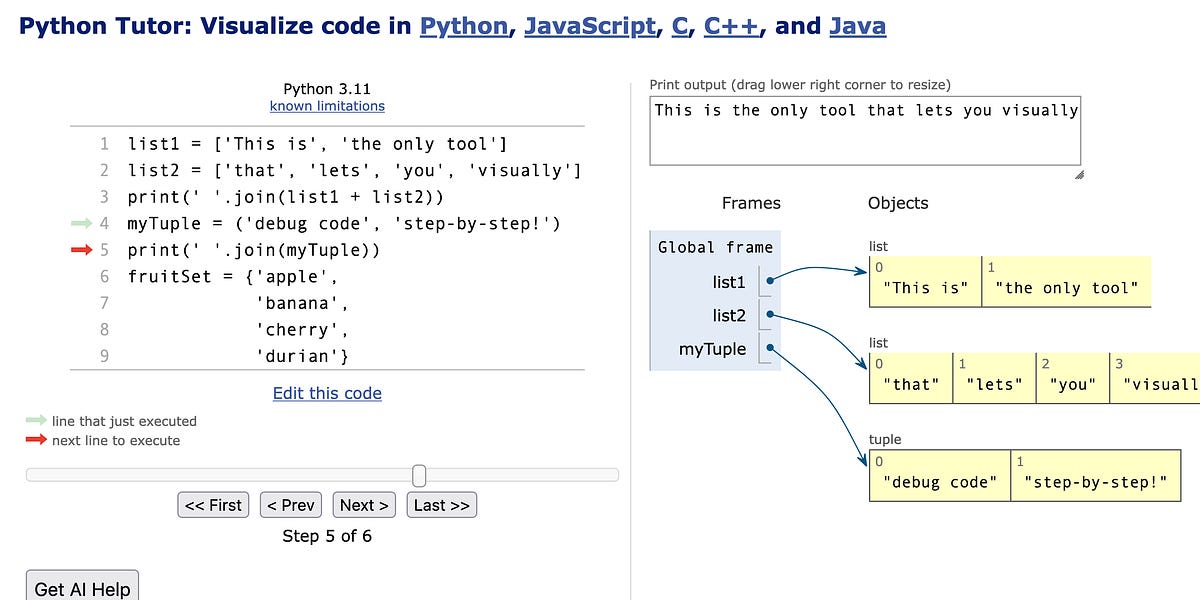1200x600 pixels.
Task: Click the pointer dot next to list1
Action: 768,281
